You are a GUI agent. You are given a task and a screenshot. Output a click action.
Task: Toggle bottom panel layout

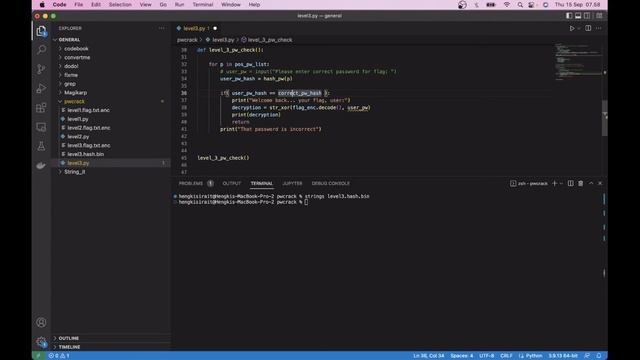[x=578, y=16]
